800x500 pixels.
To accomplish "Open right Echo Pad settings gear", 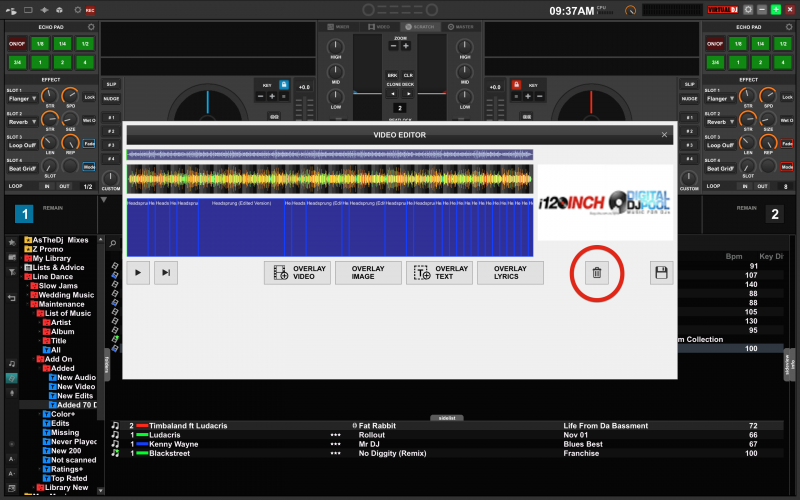I will [x=789, y=27].
